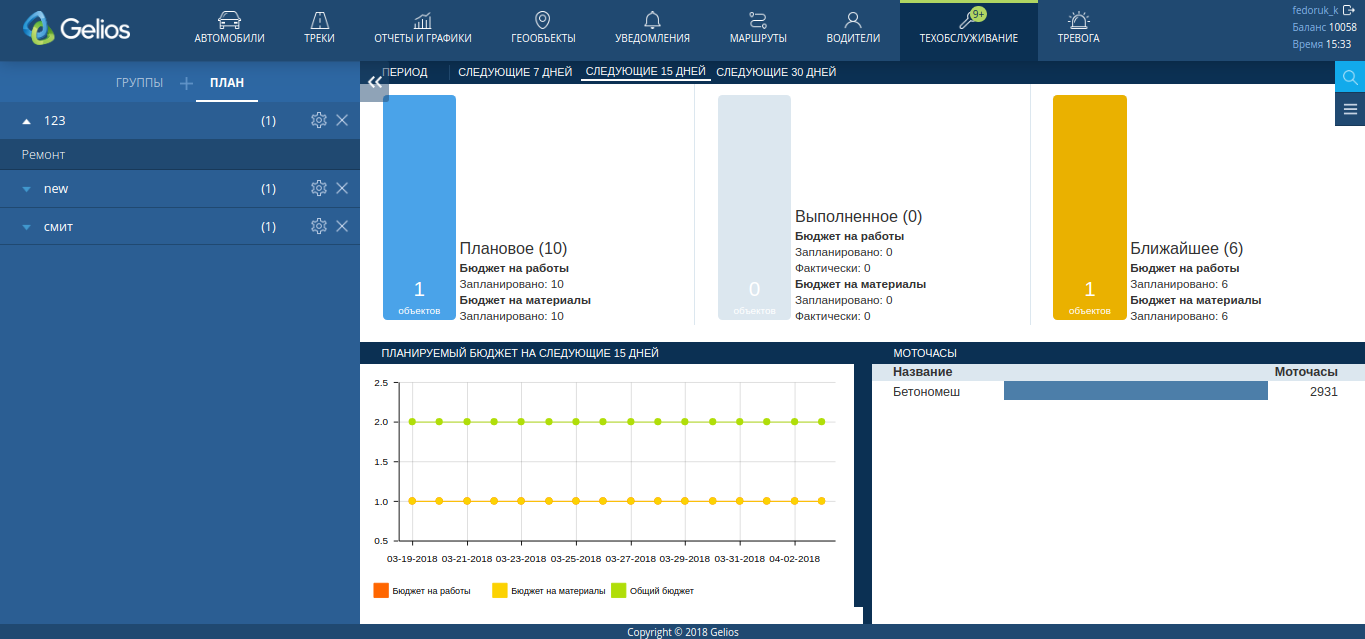Open the Треки tracks section
Viewport: 1365px width, 639px height.
click(319, 28)
